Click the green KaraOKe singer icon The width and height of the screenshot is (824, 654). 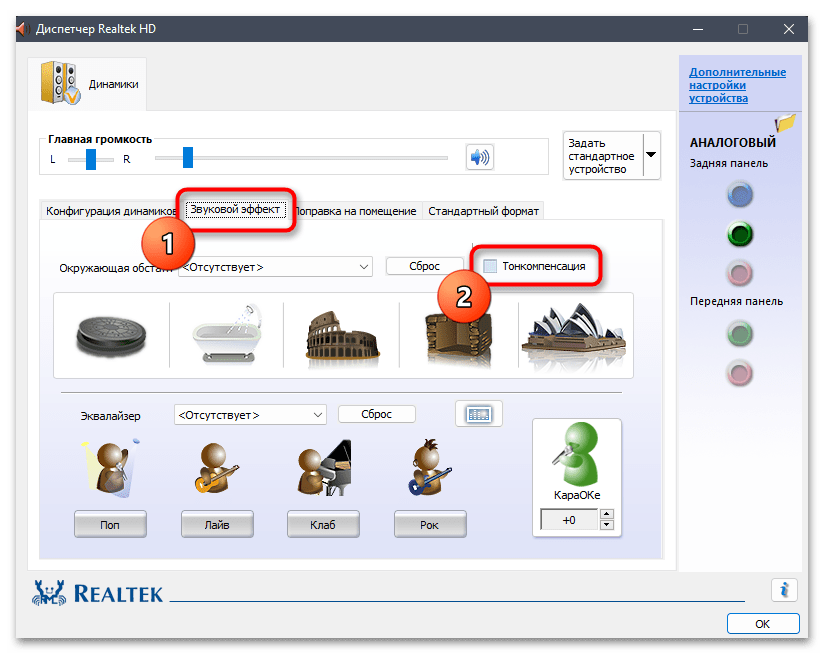(x=576, y=454)
